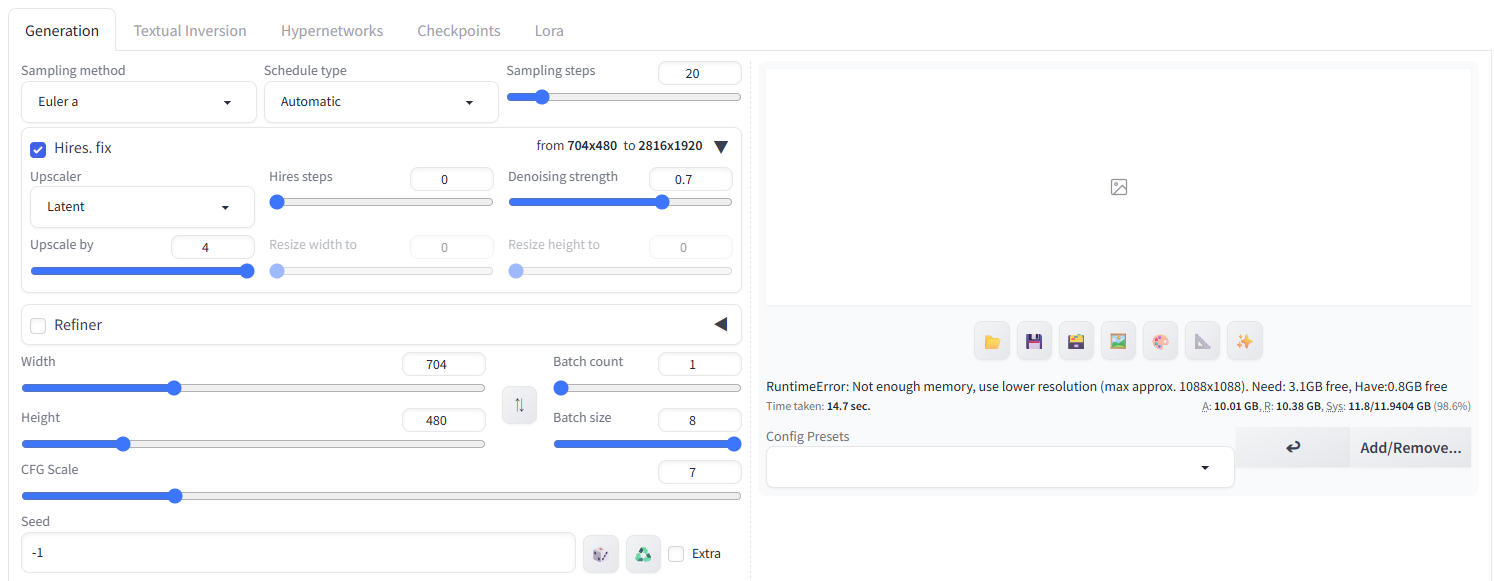The width and height of the screenshot is (1494, 581).
Task: Click the sparkle upscale icon
Action: coord(1244,341)
